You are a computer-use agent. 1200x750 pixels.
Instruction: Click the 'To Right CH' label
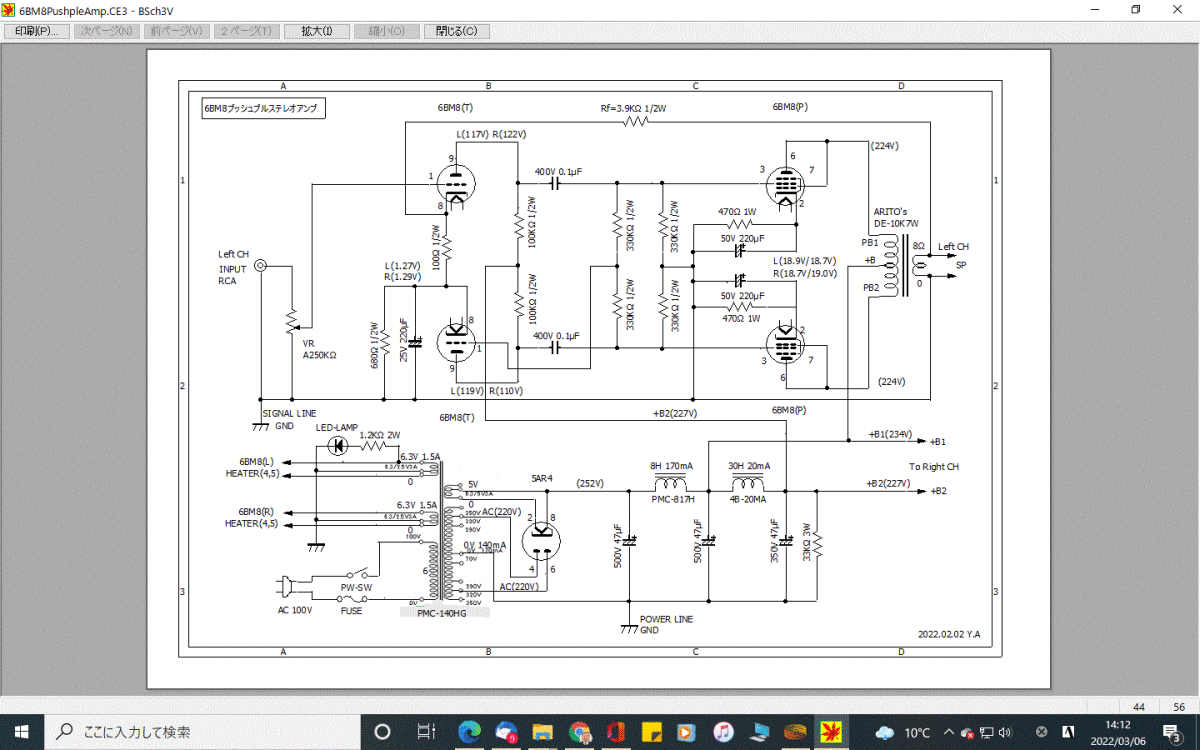coord(933,466)
